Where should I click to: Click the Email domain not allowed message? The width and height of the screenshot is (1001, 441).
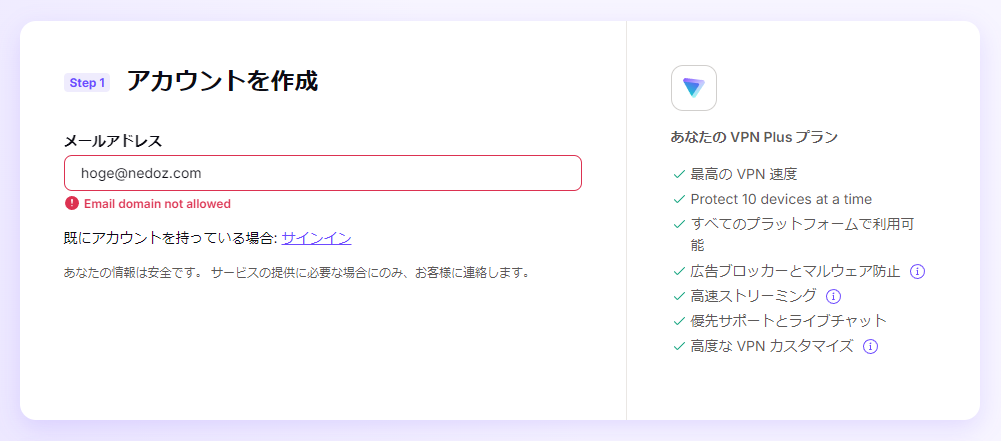point(157,204)
